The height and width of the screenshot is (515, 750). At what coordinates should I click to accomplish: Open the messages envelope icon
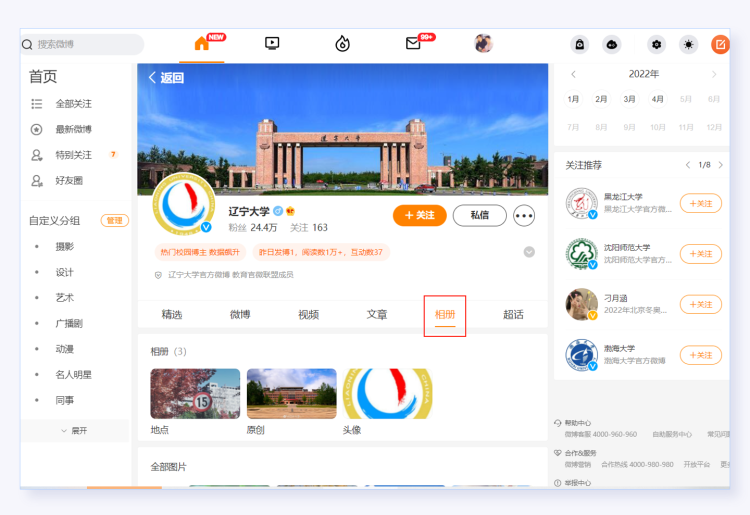(413, 44)
